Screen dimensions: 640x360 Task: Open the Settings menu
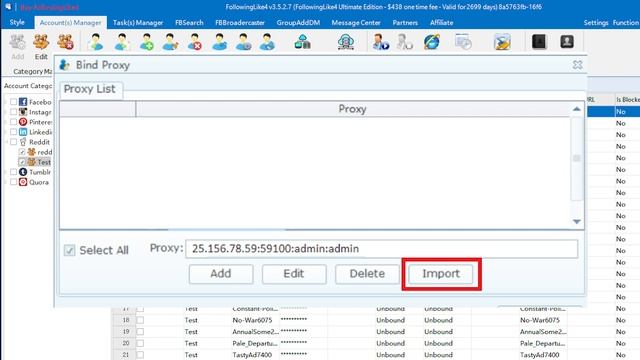[x=596, y=23]
